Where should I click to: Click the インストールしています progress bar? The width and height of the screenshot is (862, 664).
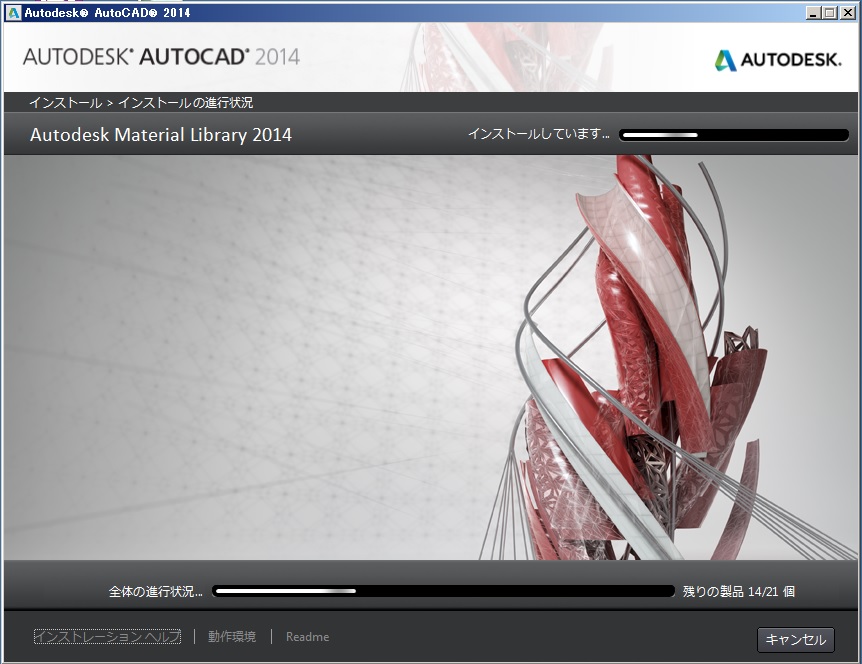734,135
